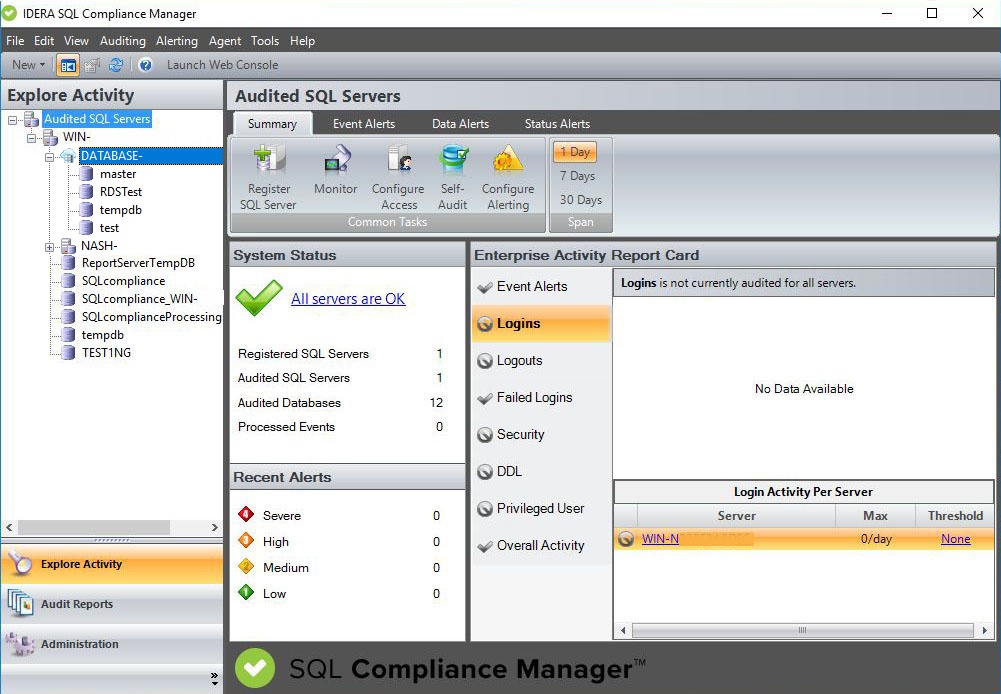Click the Login Activity table scrollbar thumb
1001x694 pixels.
point(802,630)
